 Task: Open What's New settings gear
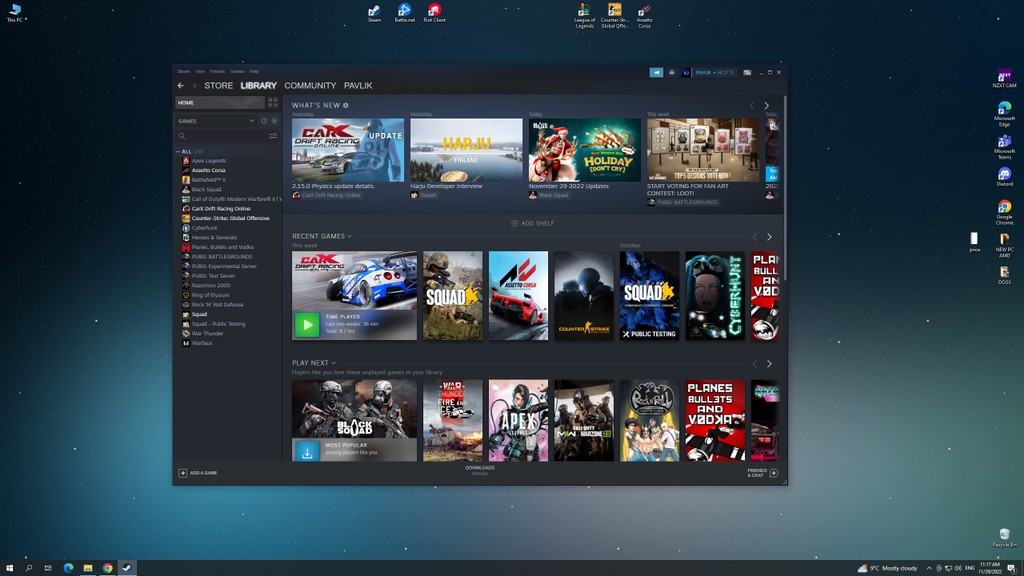pos(346,105)
